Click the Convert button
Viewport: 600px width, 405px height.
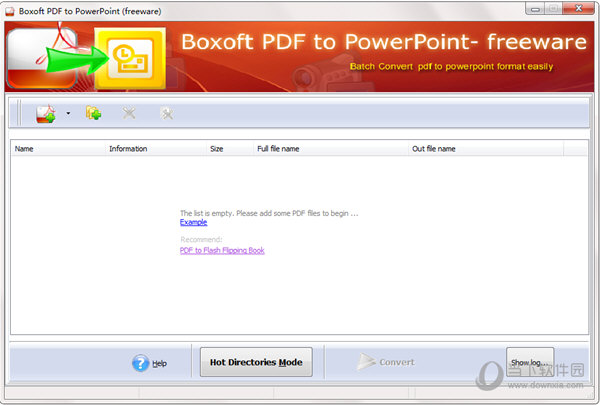tap(386, 362)
